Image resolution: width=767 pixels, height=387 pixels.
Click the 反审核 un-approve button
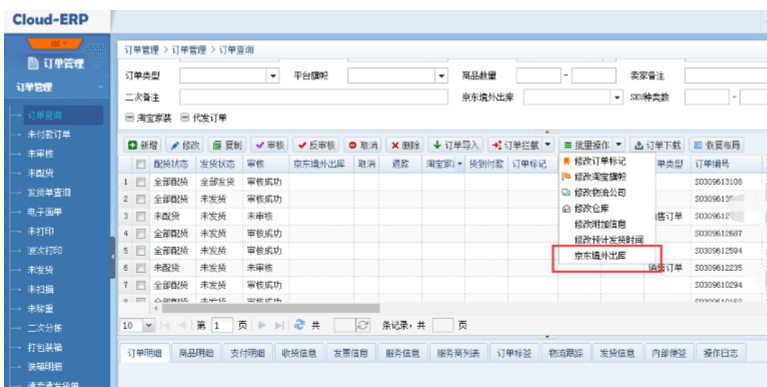316,145
